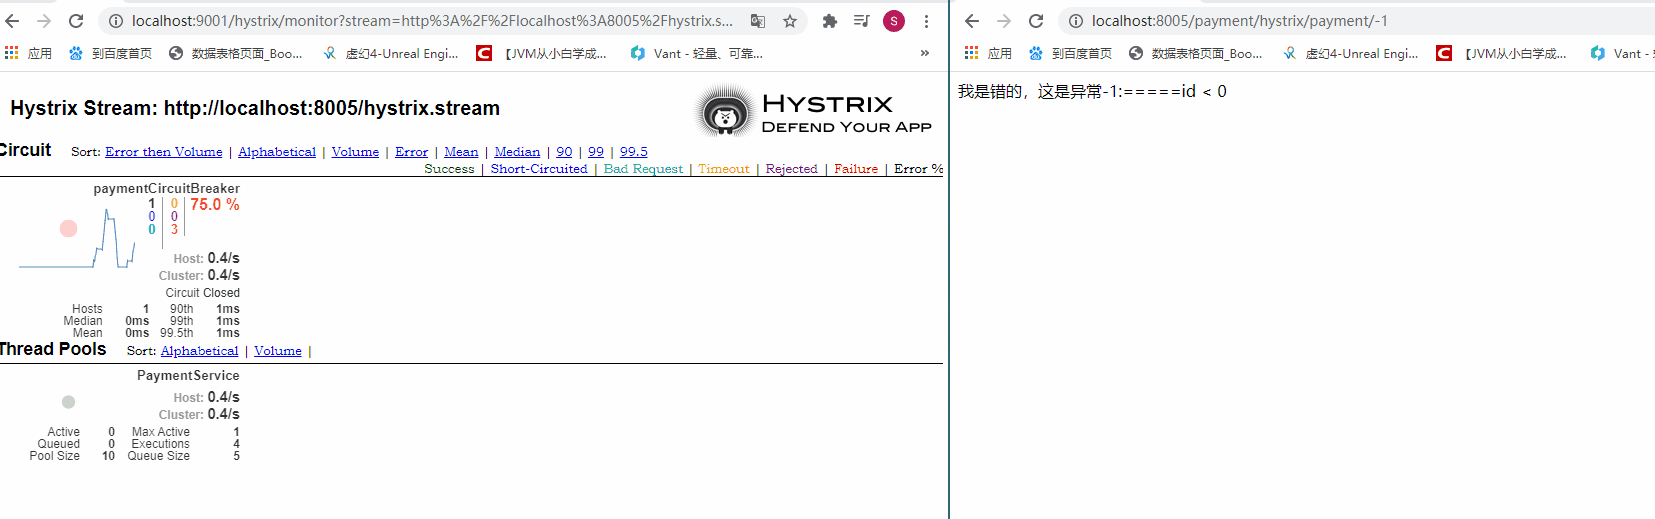Click the Pool Size value 10
Image resolution: width=1655 pixels, height=519 pixels.
(108, 456)
